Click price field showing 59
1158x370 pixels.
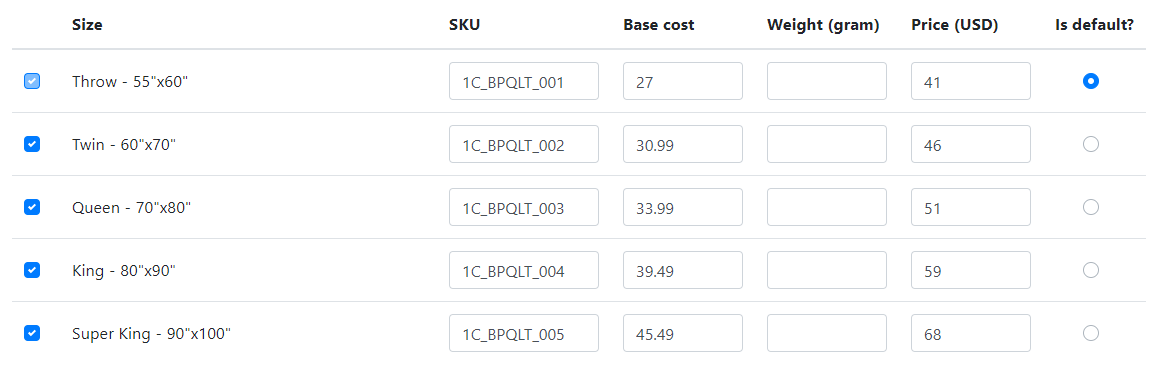pyautogui.click(x=971, y=270)
